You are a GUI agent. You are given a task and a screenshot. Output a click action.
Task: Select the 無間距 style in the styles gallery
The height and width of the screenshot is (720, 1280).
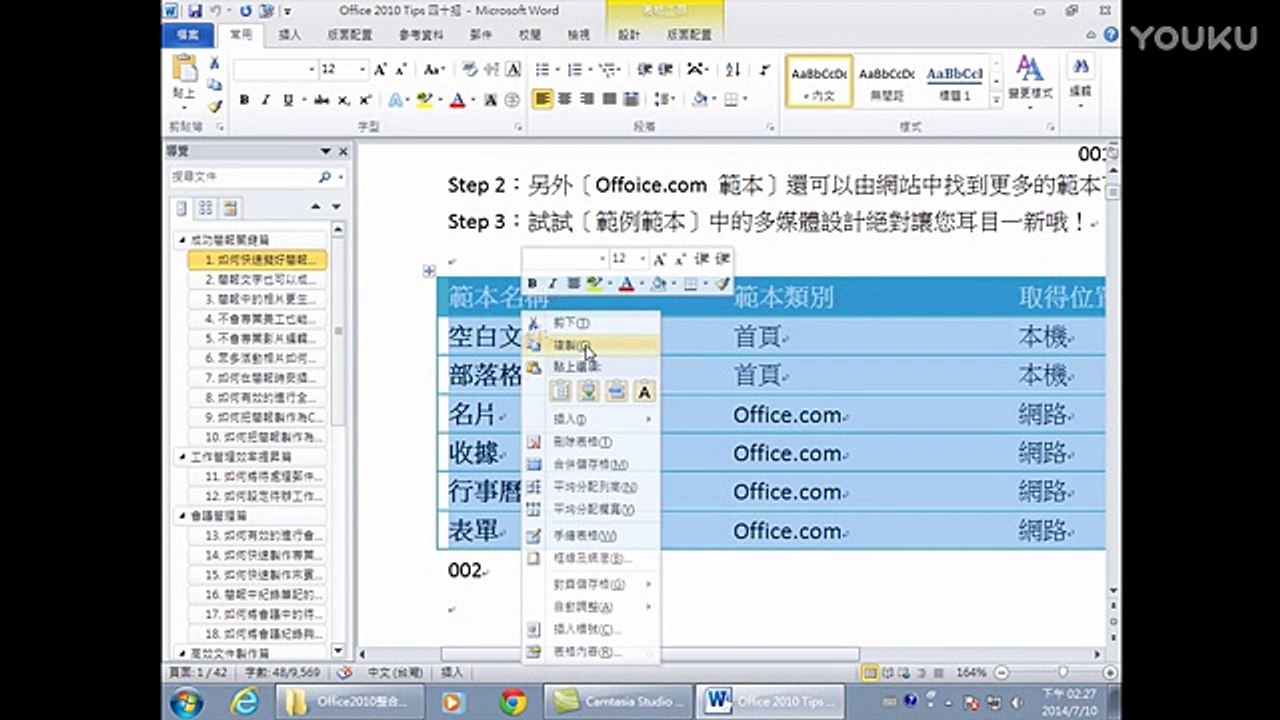tap(887, 82)
